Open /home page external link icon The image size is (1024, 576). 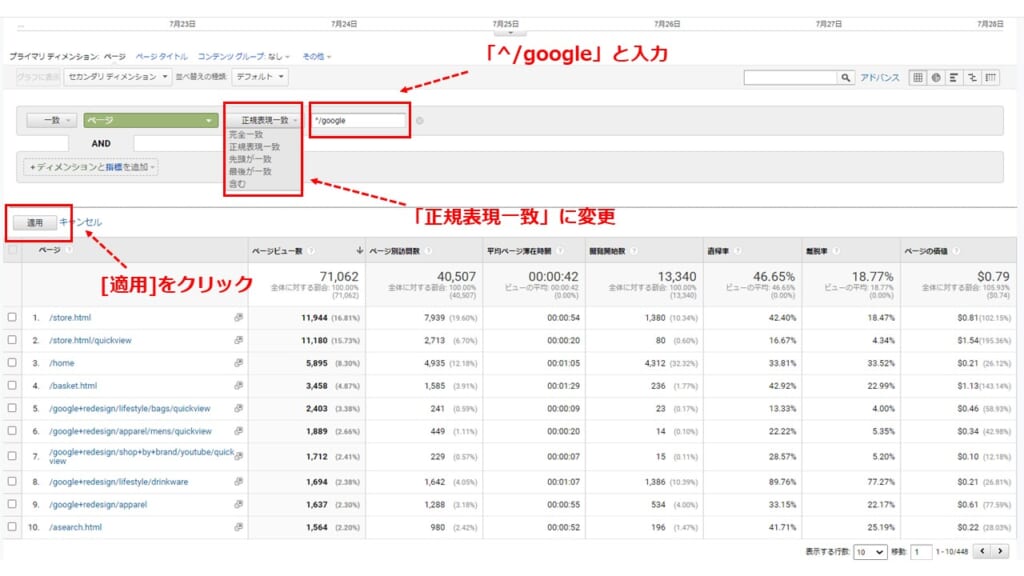click(x=238, y=363)
